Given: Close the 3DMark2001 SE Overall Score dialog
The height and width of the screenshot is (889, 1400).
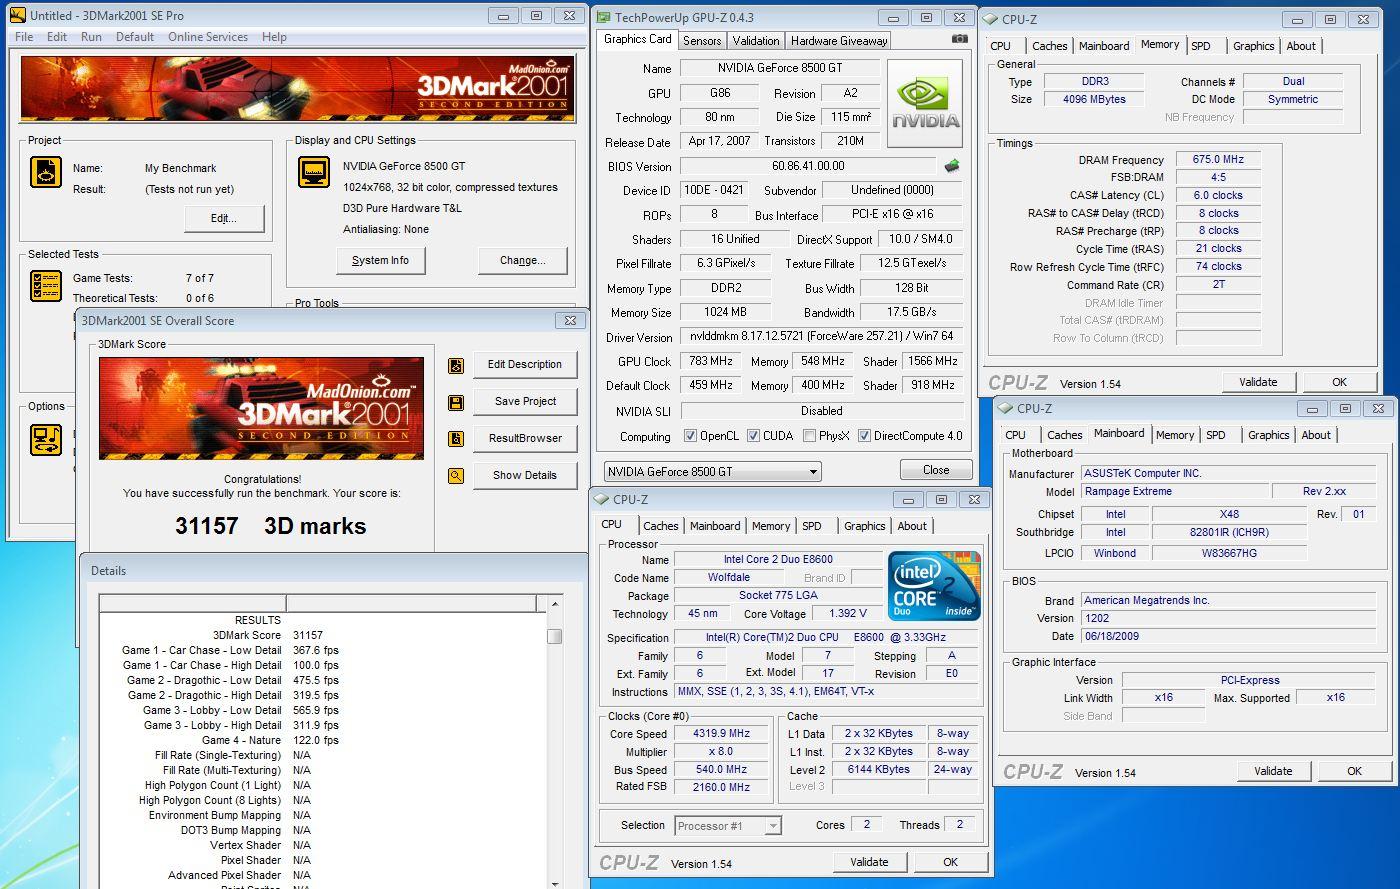Looking at the screenshot, I should [569, 321].
